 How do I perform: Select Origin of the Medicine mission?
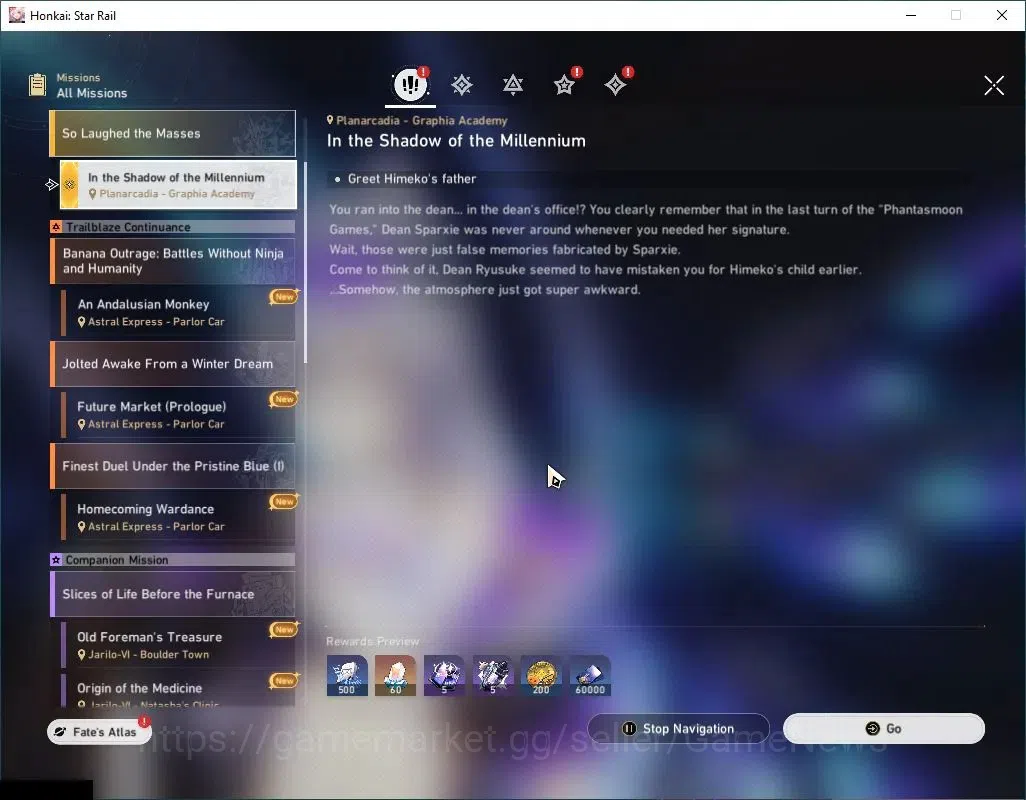tap(178, 690)
